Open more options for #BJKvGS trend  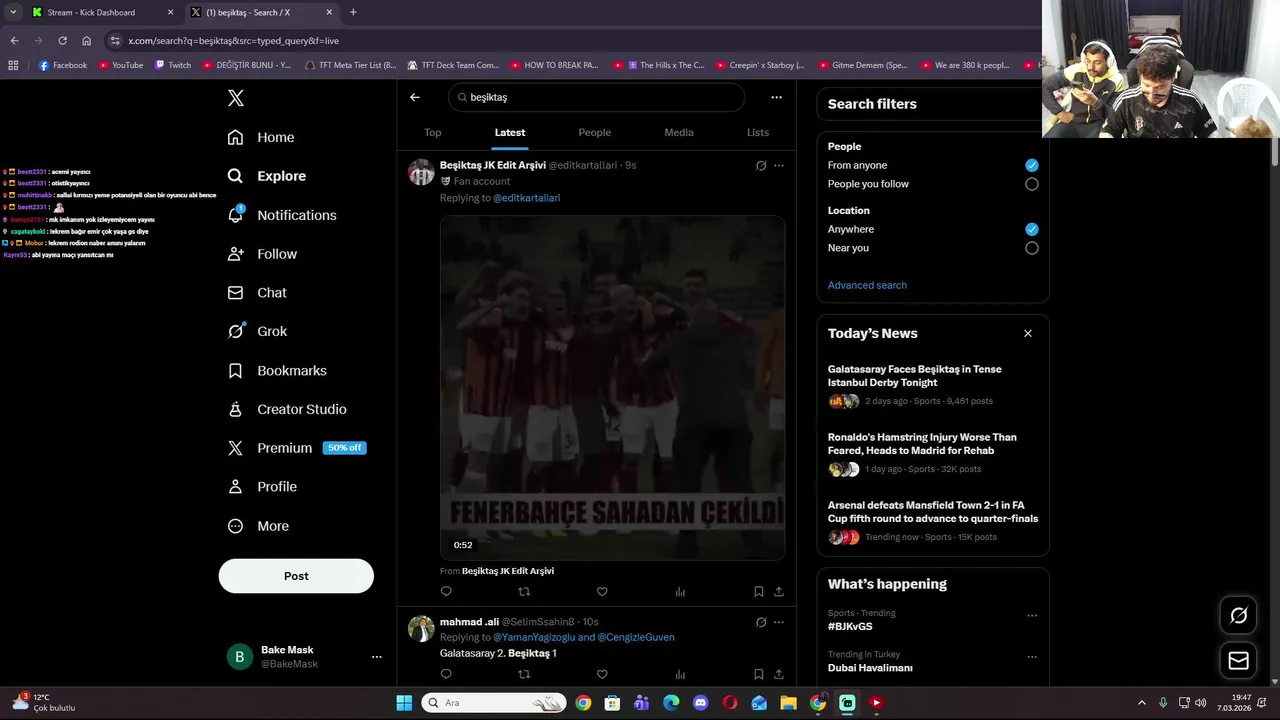pos(1032,615)
